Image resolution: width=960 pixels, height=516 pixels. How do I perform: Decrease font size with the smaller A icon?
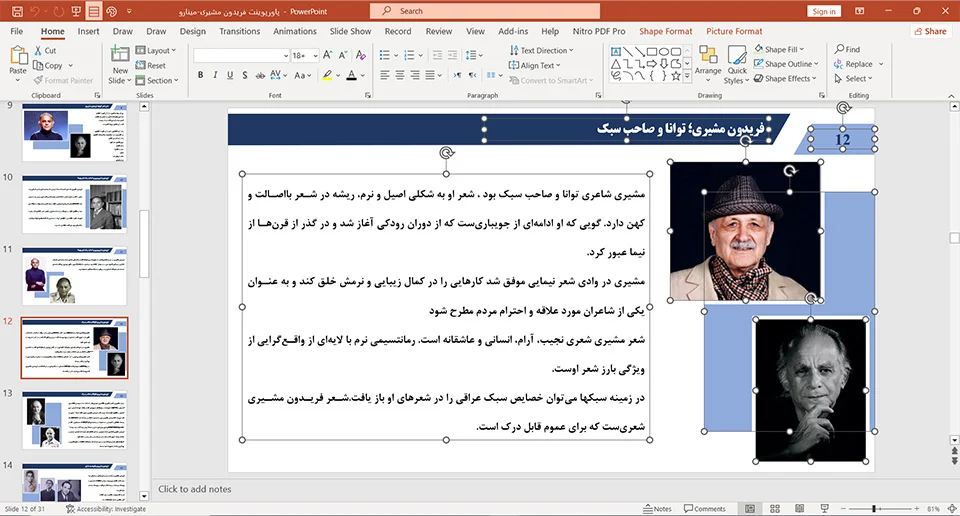tap(343, 55)
